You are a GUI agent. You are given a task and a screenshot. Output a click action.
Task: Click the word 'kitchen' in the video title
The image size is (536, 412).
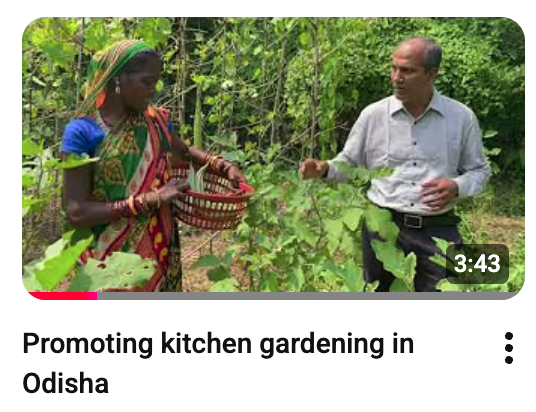pos(206,343)
